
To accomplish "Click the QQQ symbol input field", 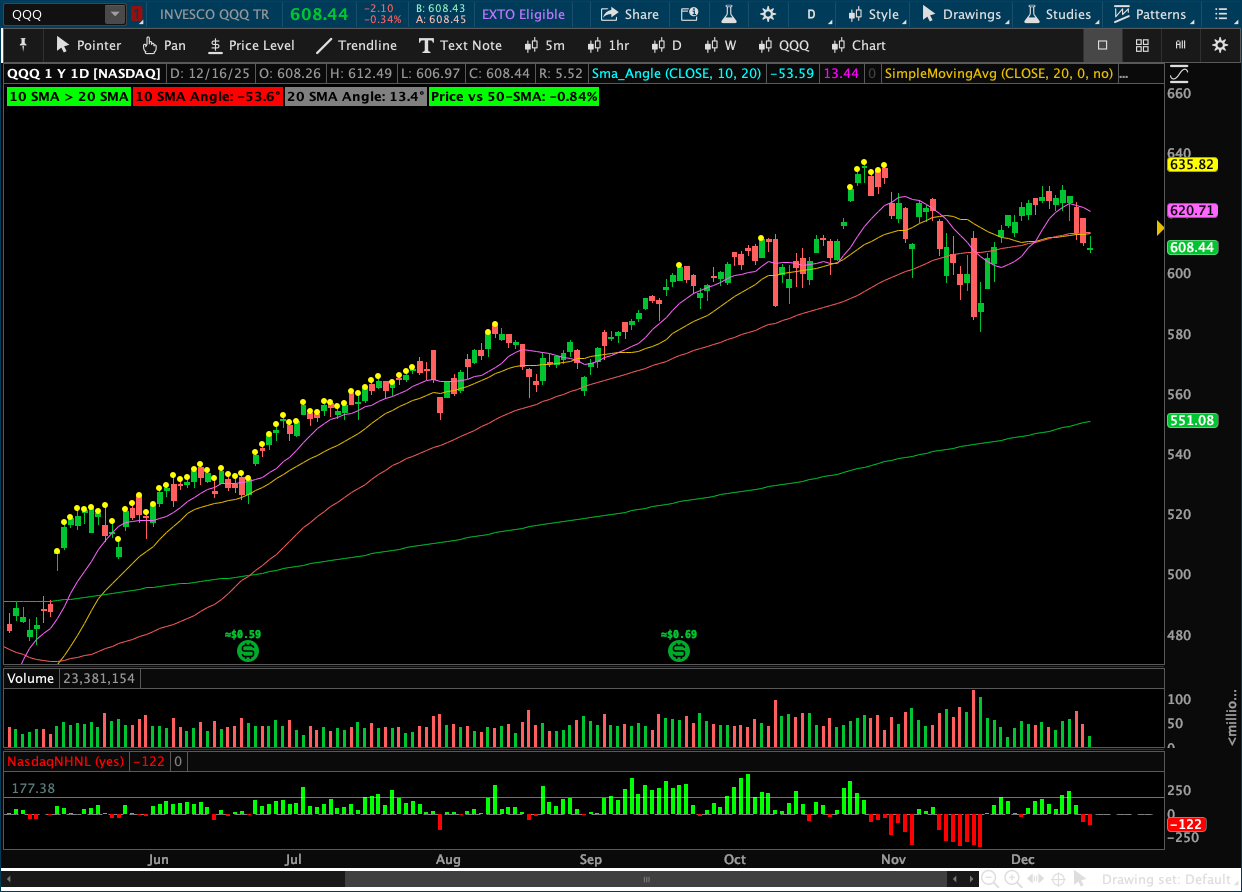I will [x=53, y=14].
